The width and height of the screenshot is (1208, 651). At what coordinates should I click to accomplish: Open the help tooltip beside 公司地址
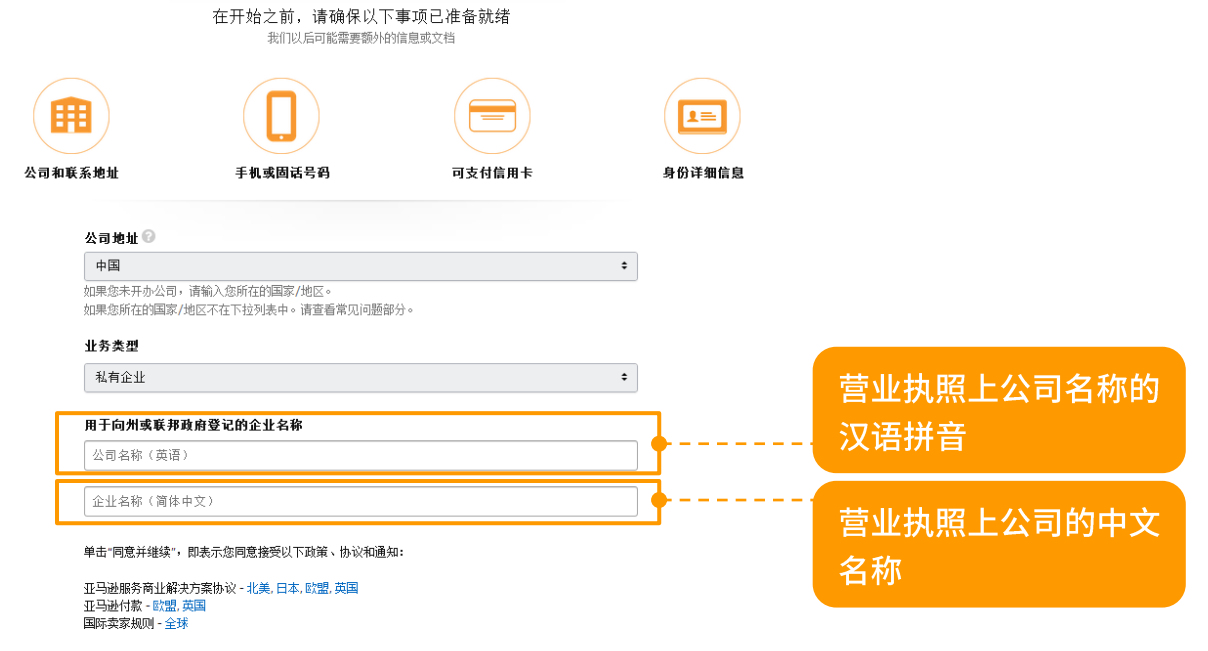[149, 237]
